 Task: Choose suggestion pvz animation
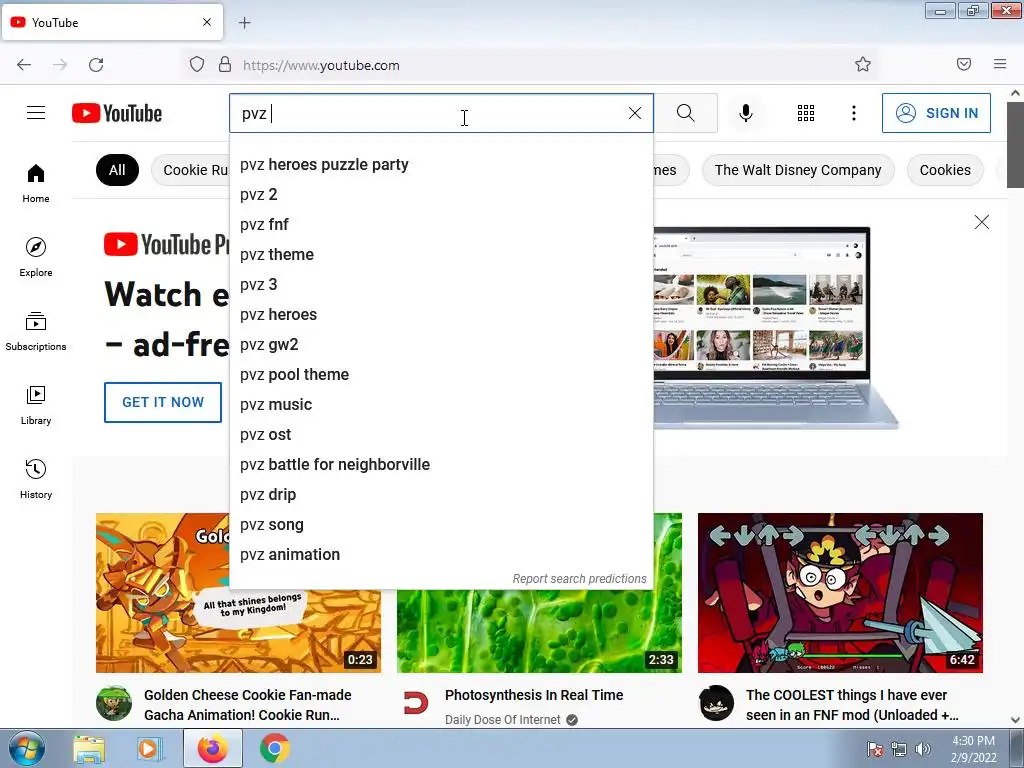(441, 555)
